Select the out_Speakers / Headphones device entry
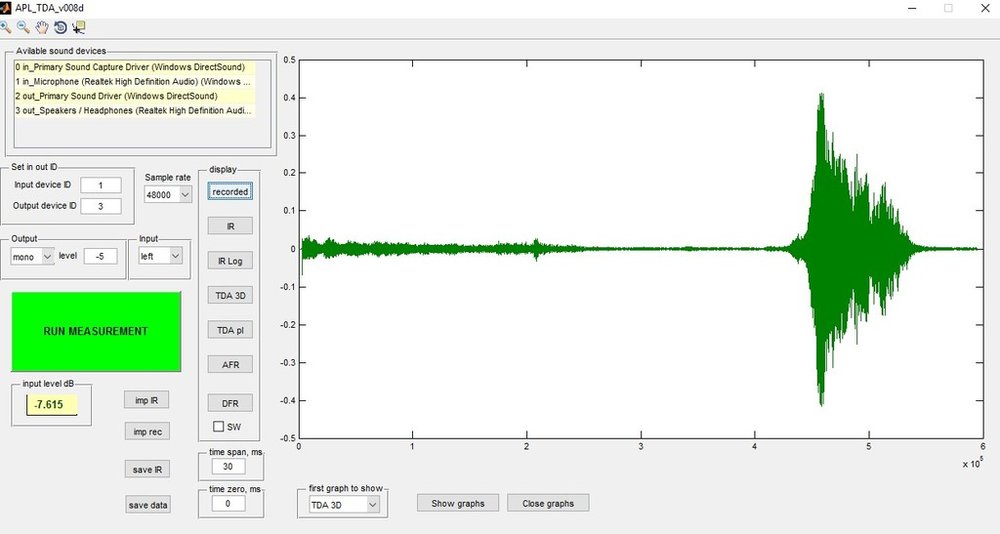1000x534 pixels. (135, 110)
